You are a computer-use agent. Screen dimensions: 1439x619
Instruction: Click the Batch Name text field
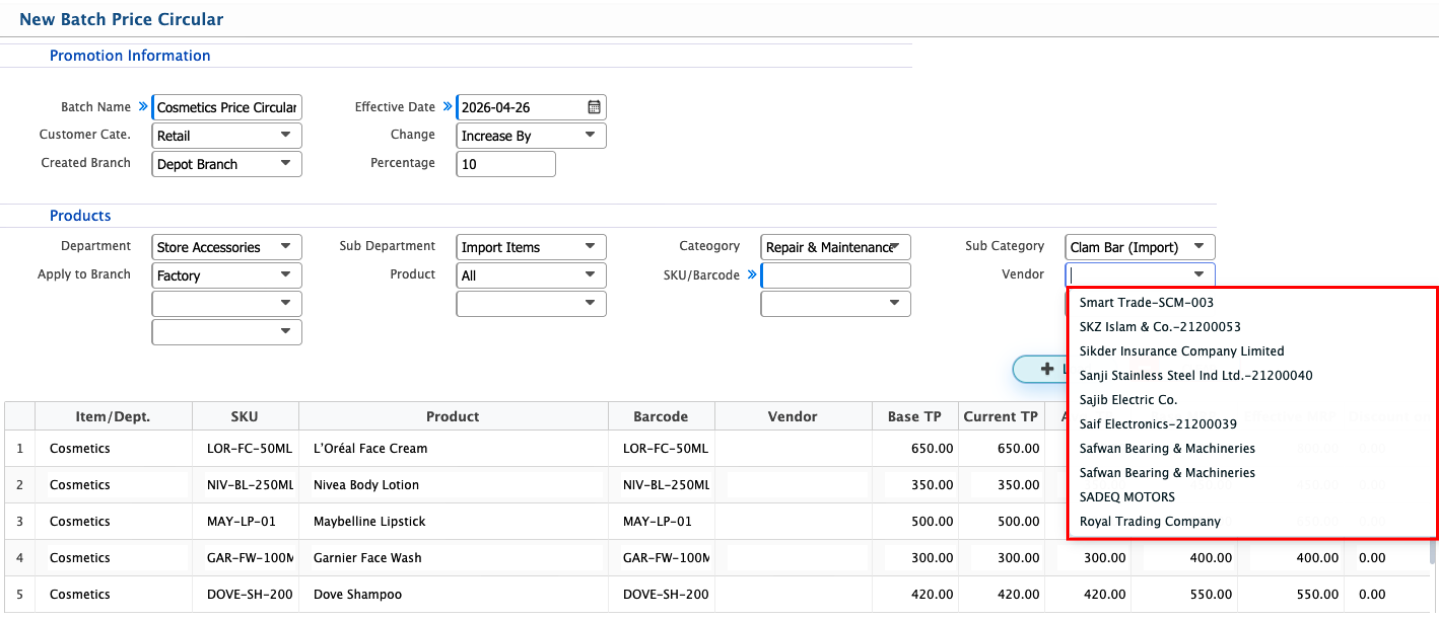tap(227, 108)
